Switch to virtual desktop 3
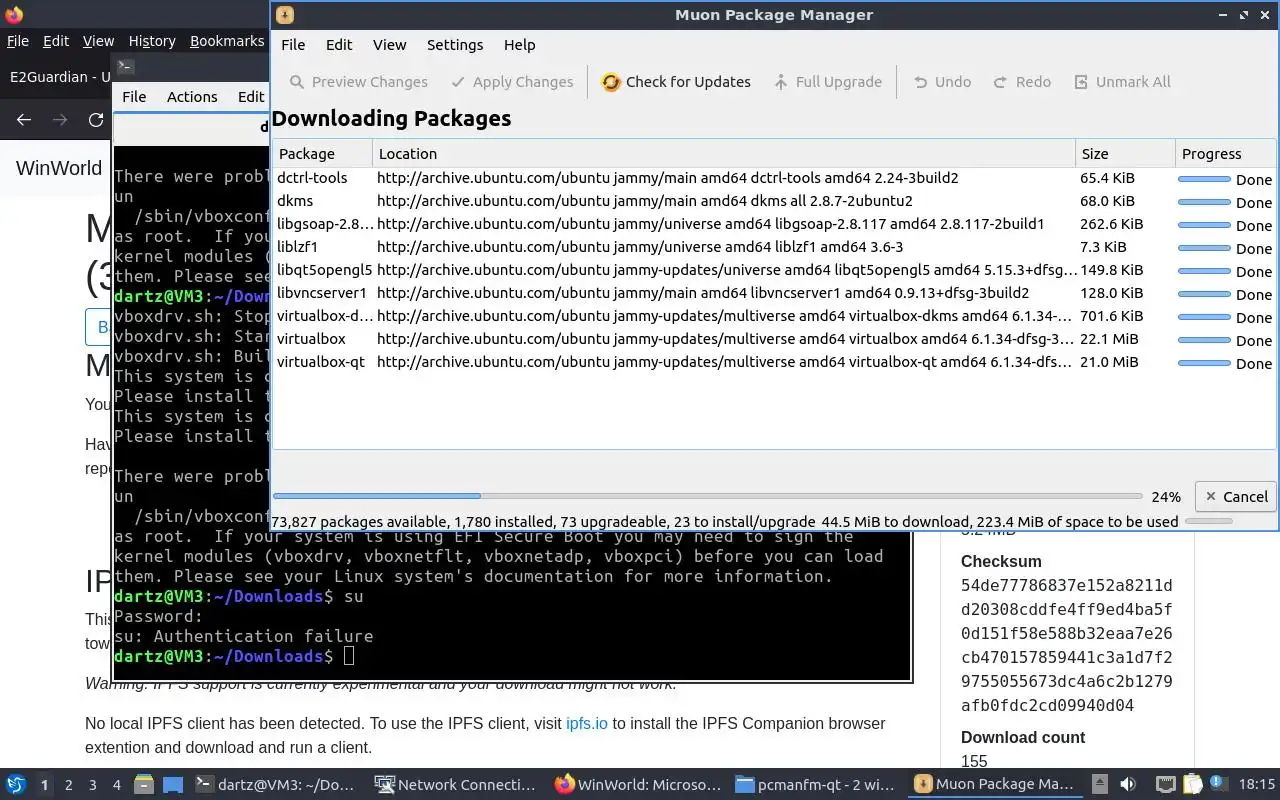The height and width of the screenshot is (800, 1280). click(93, 785)
